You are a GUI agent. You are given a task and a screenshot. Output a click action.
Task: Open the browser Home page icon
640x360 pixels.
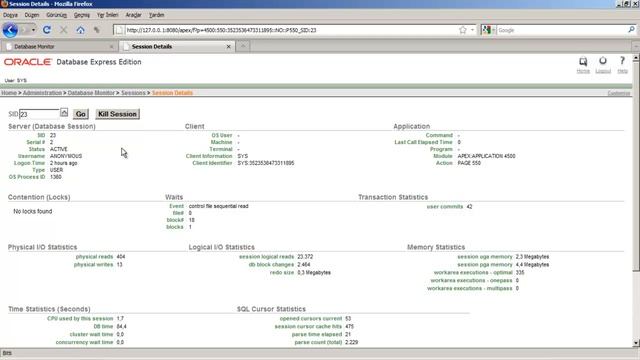[80, 30]
